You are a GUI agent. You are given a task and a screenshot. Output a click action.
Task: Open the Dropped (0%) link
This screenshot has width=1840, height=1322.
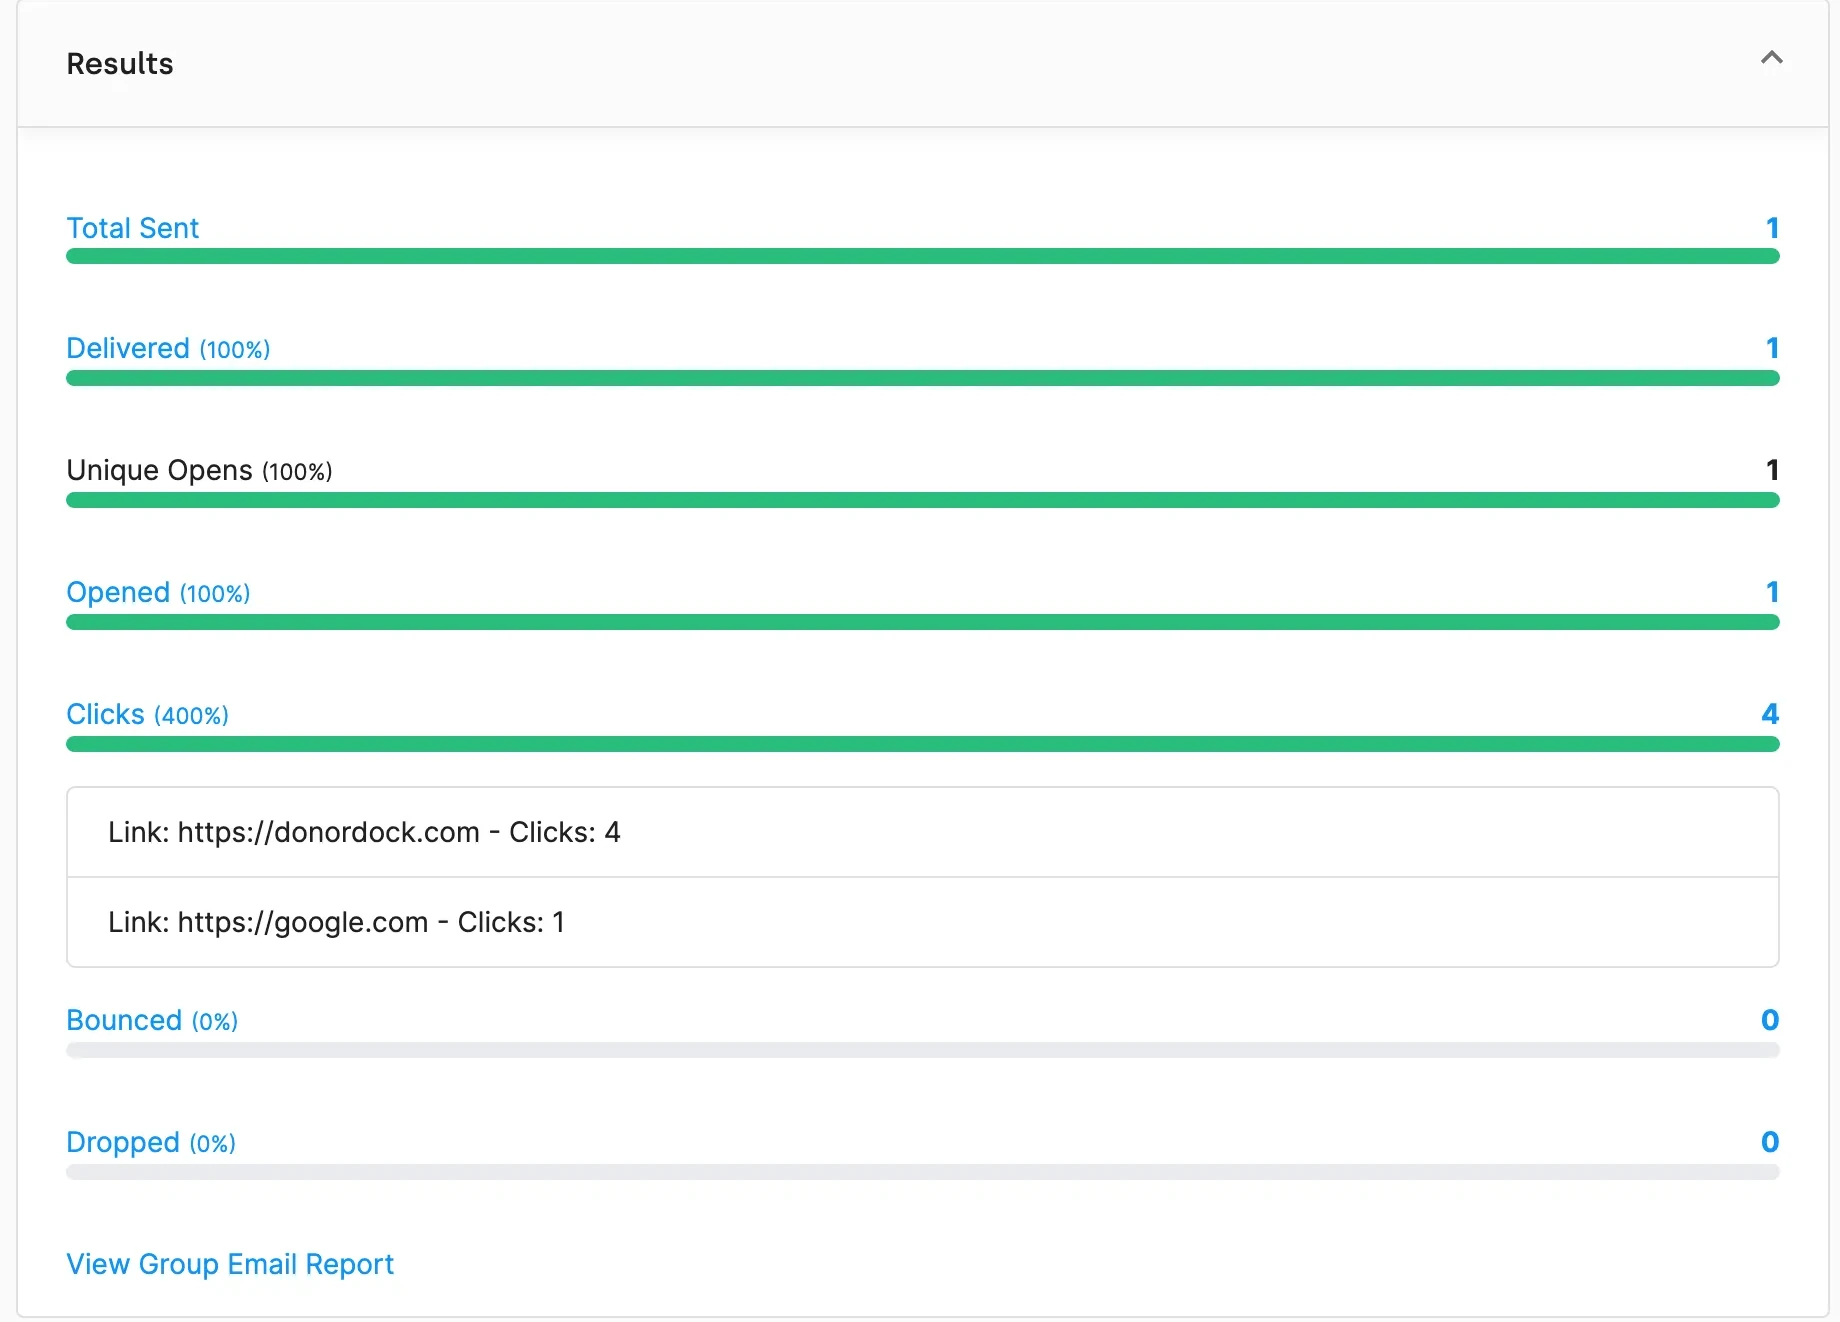point(151,1142)
